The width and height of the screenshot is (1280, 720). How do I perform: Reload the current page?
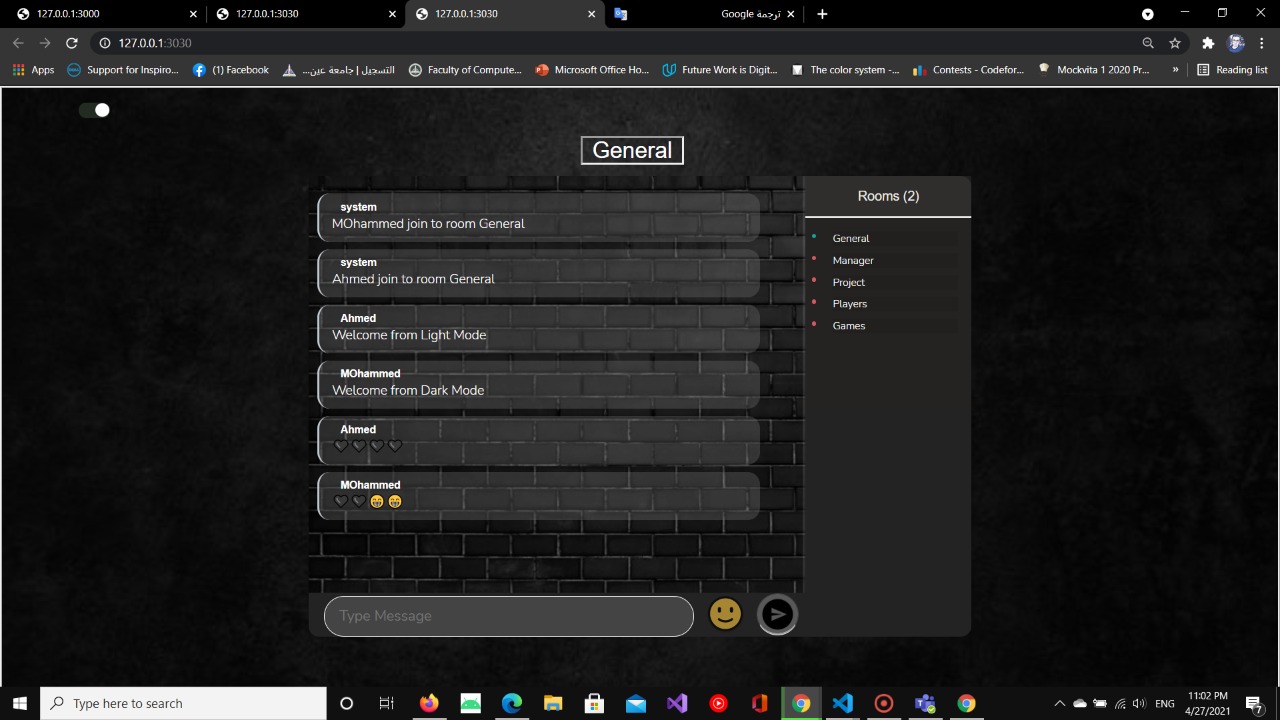(72, 43)
